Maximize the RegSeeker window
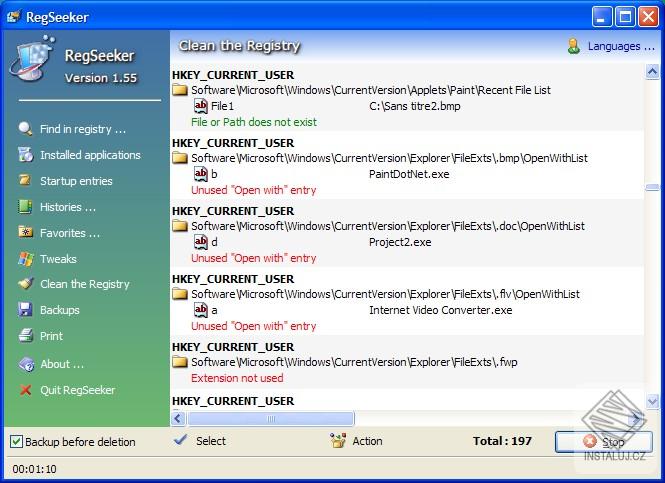The width and height of the screenshot is (665, 483). coord(625,17)
